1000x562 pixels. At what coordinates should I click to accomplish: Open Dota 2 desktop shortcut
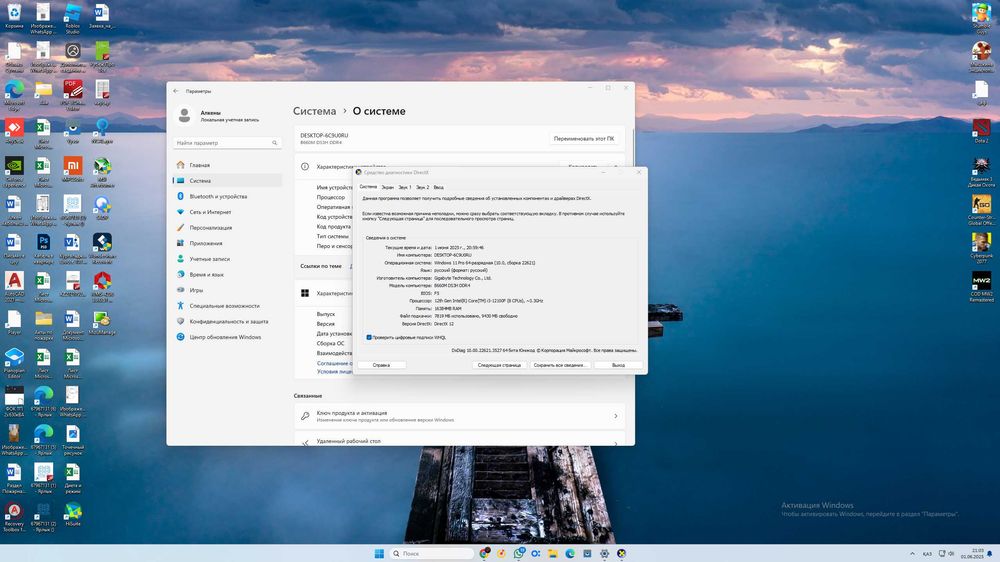[x=982, y=131]
